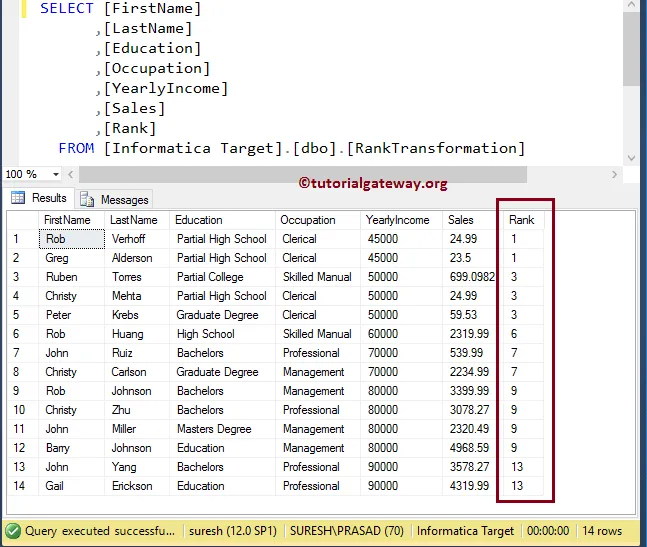Click the 2319.99 sales cell
The height and width of the screenshot is (547, 647).
(472, 334)
